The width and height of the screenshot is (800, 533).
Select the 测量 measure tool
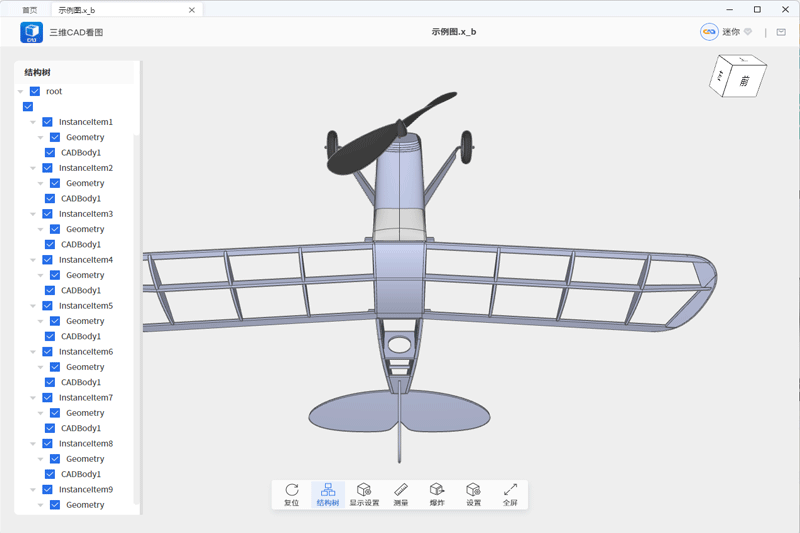pos(401,494)
